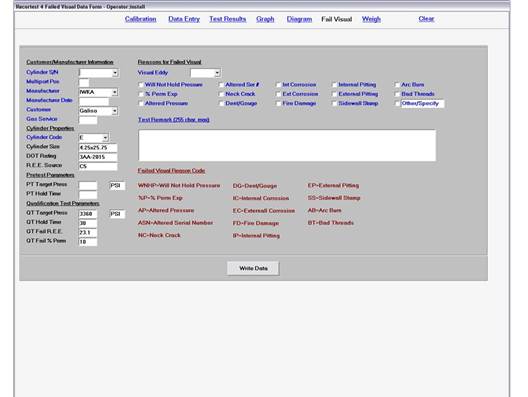
Task: Open the Visual Eddy dropdown
Action: (x=217, y=73)
